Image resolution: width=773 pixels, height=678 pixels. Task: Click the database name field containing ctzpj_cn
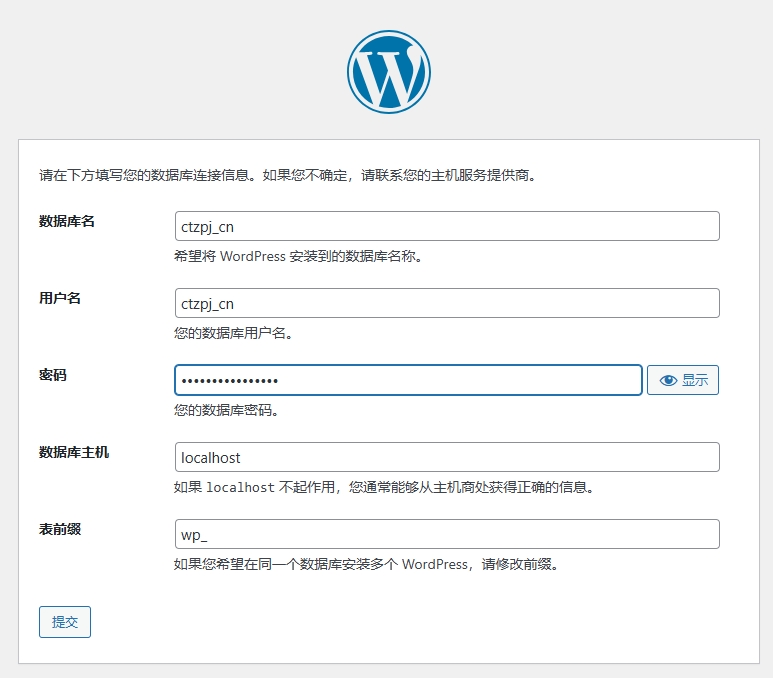coord(446,226)
